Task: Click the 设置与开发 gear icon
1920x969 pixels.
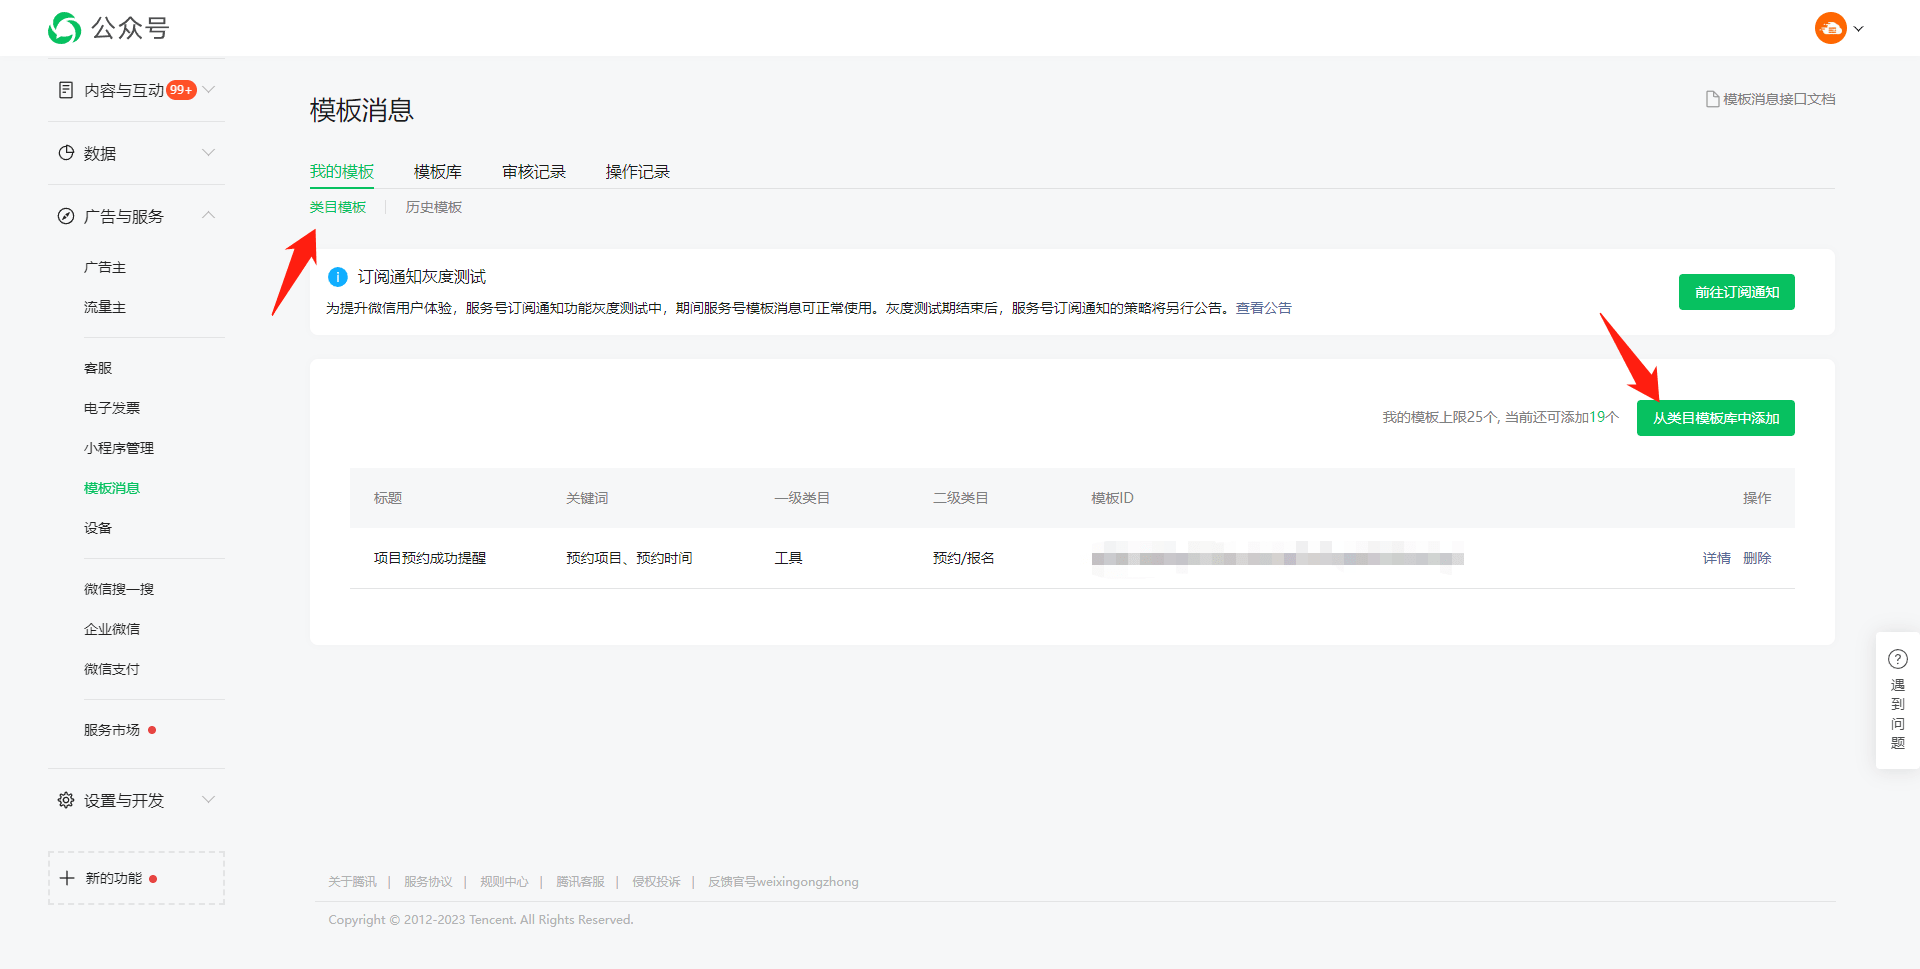Action: tap(66, 800)
